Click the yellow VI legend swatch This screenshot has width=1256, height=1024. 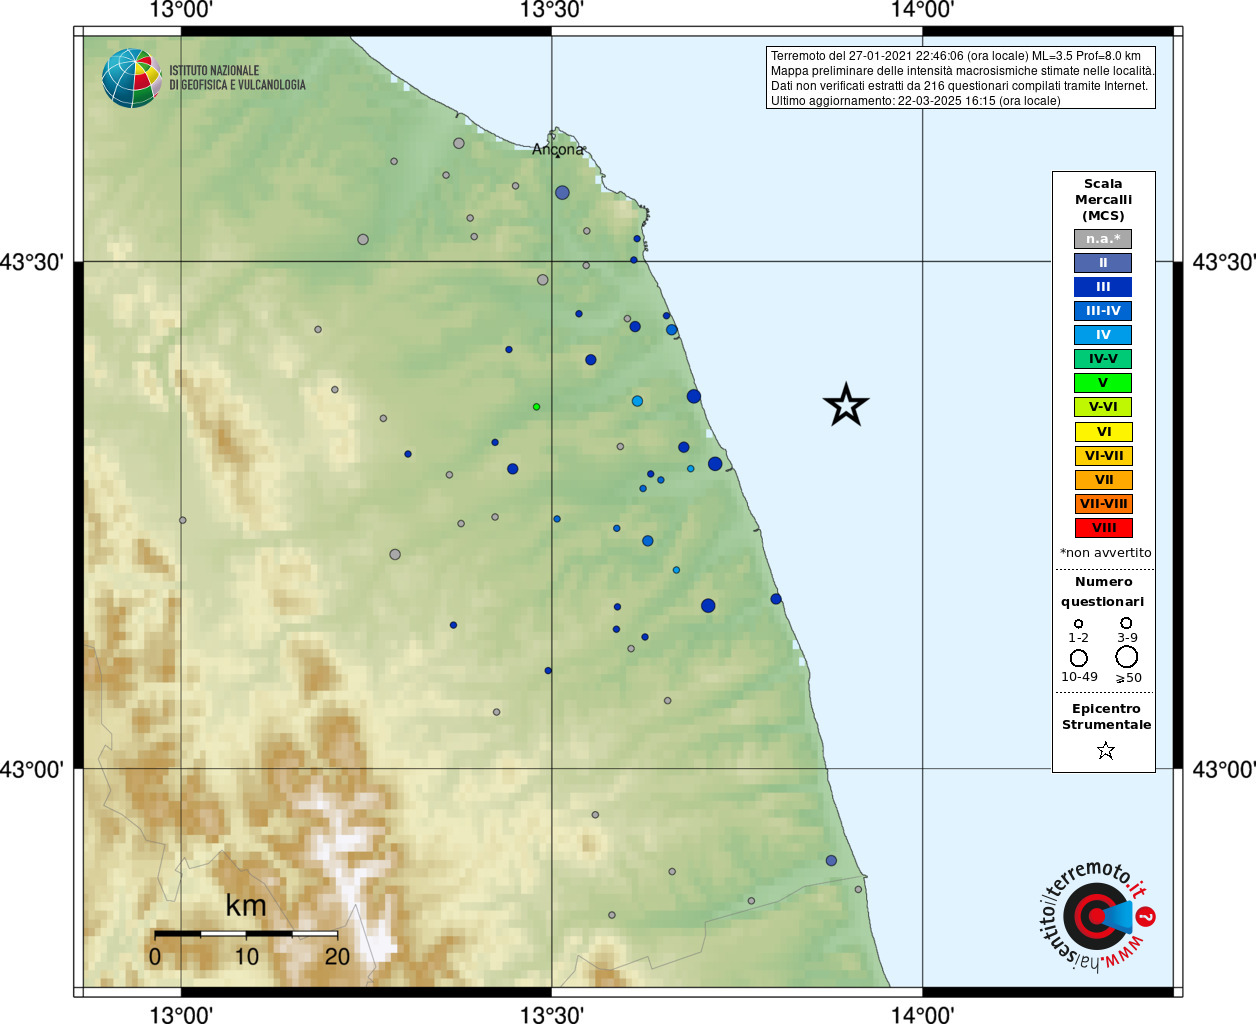(1103, 432)
